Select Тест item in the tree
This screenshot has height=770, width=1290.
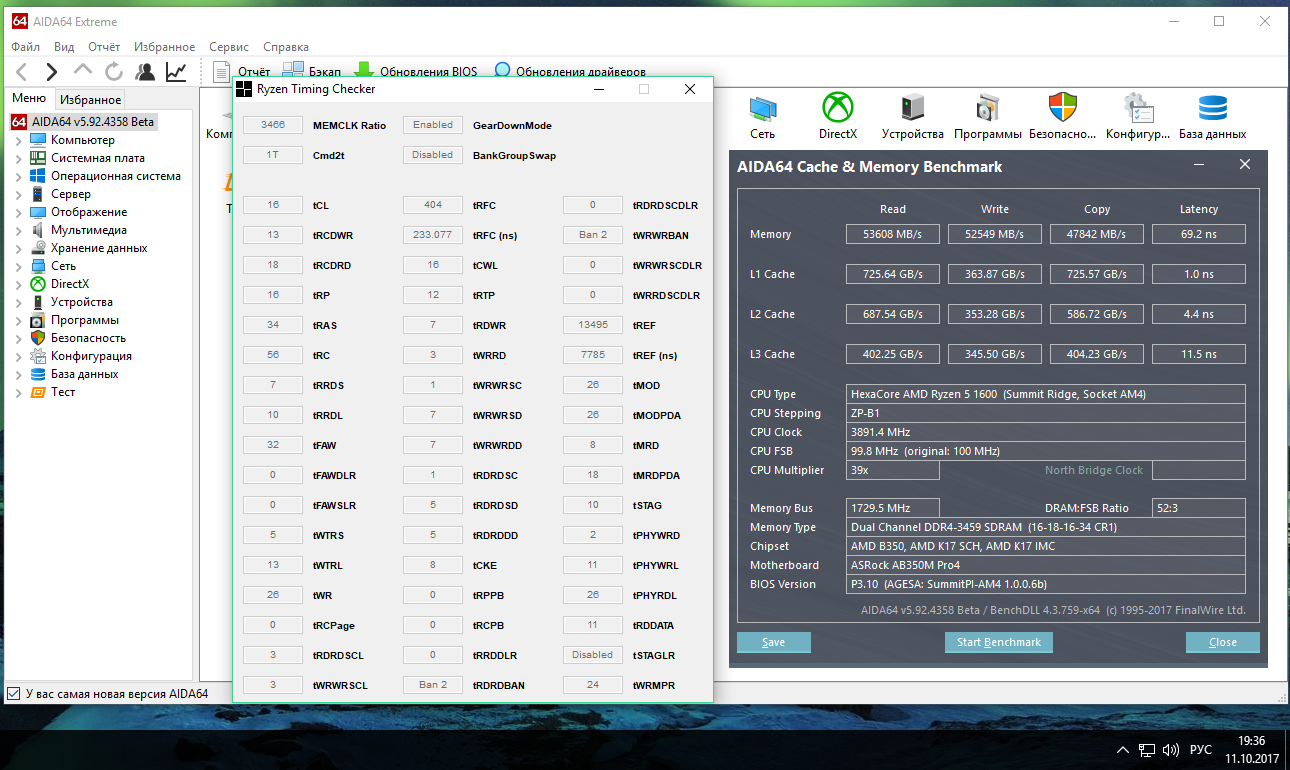(63, 392)
